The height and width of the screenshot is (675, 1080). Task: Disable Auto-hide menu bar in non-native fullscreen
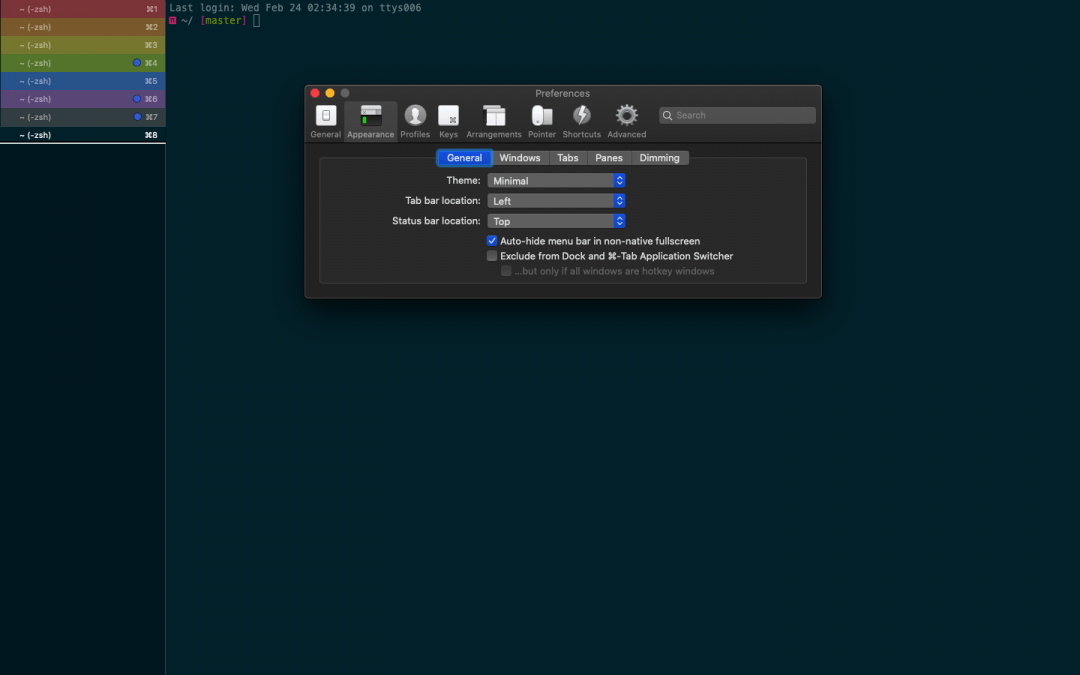pyautogui.click(x=492, y=240)
